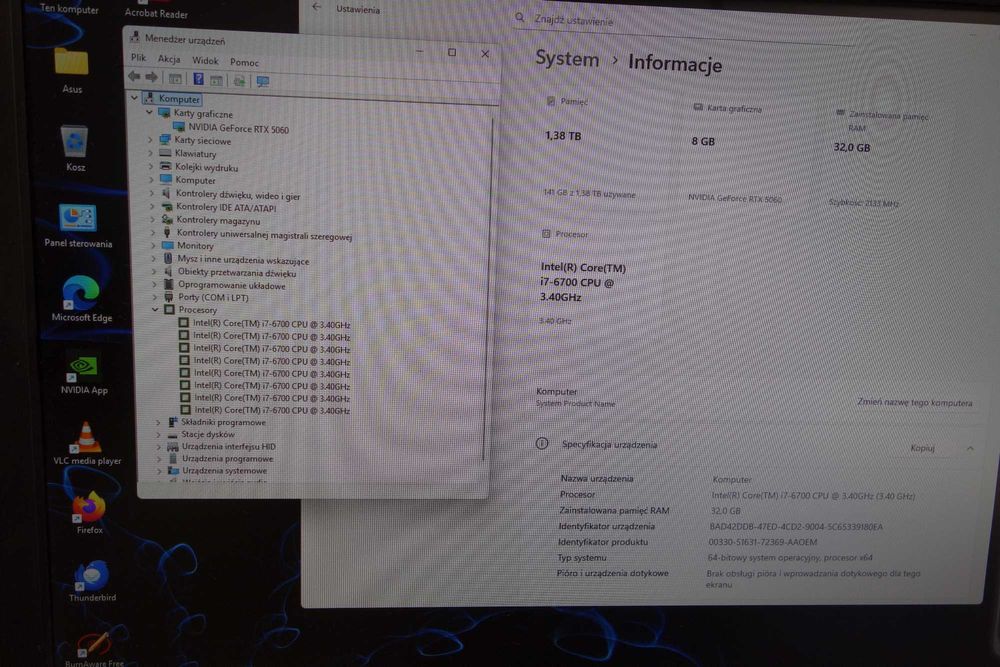Open the Kosz recycle bin icon
The width and height of the screenshot is (1000, 667).
[75, 148]
